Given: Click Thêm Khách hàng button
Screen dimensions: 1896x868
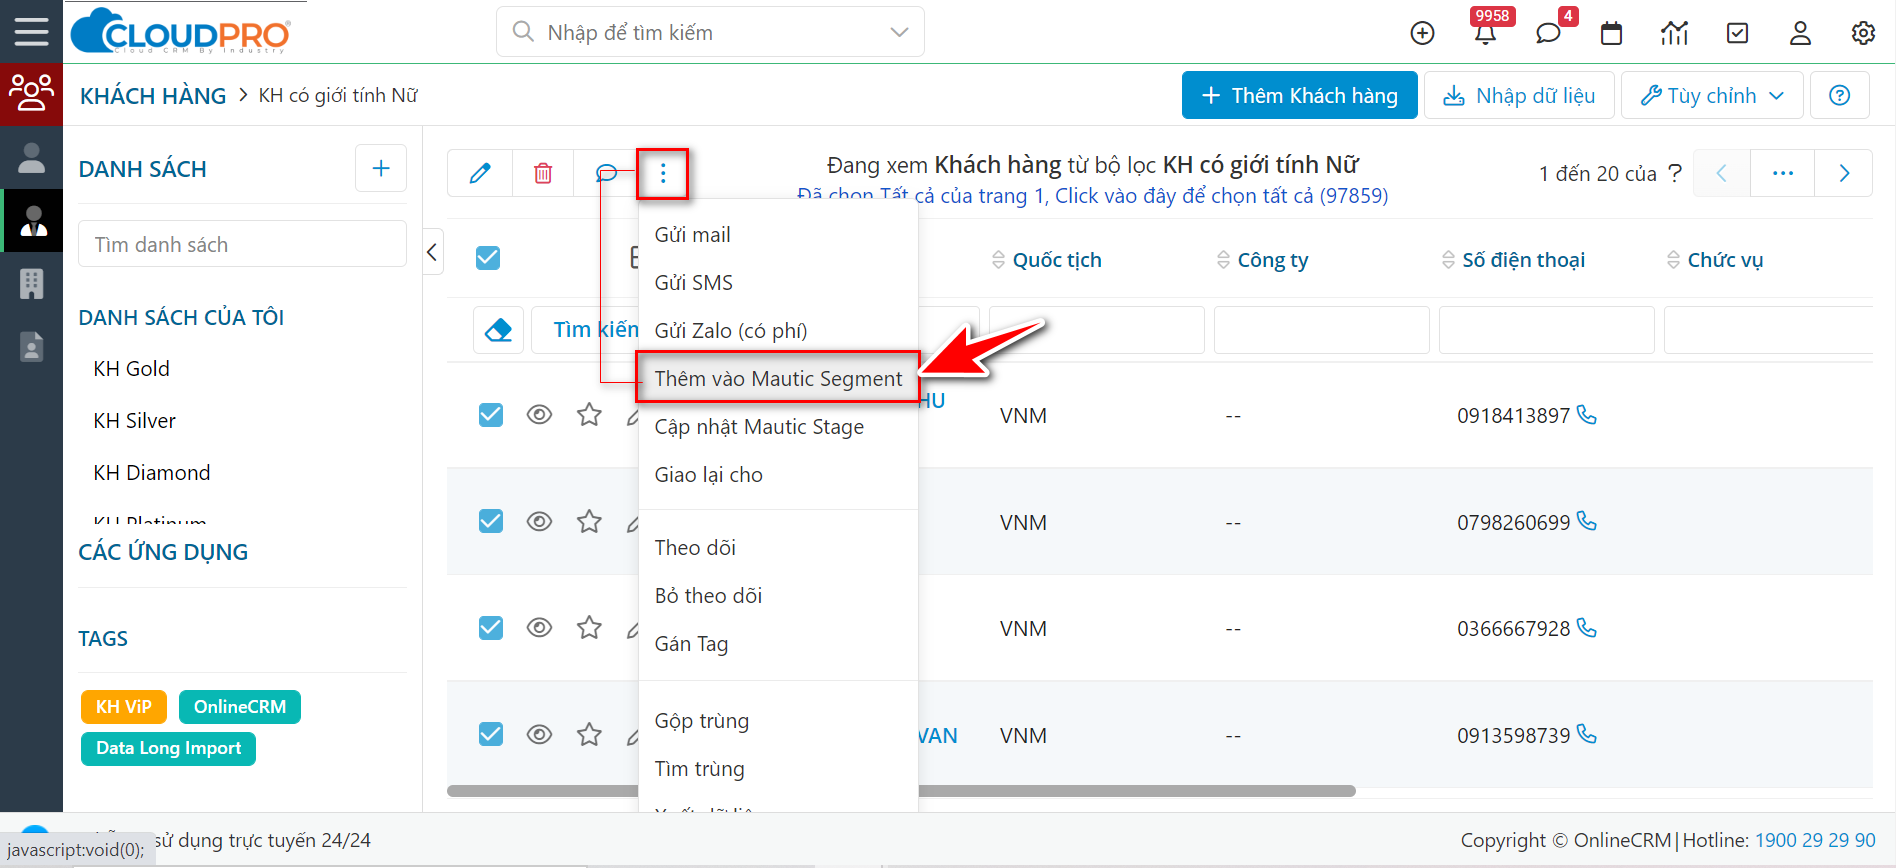Looking at the screenshot, I should pos(1299,95).
